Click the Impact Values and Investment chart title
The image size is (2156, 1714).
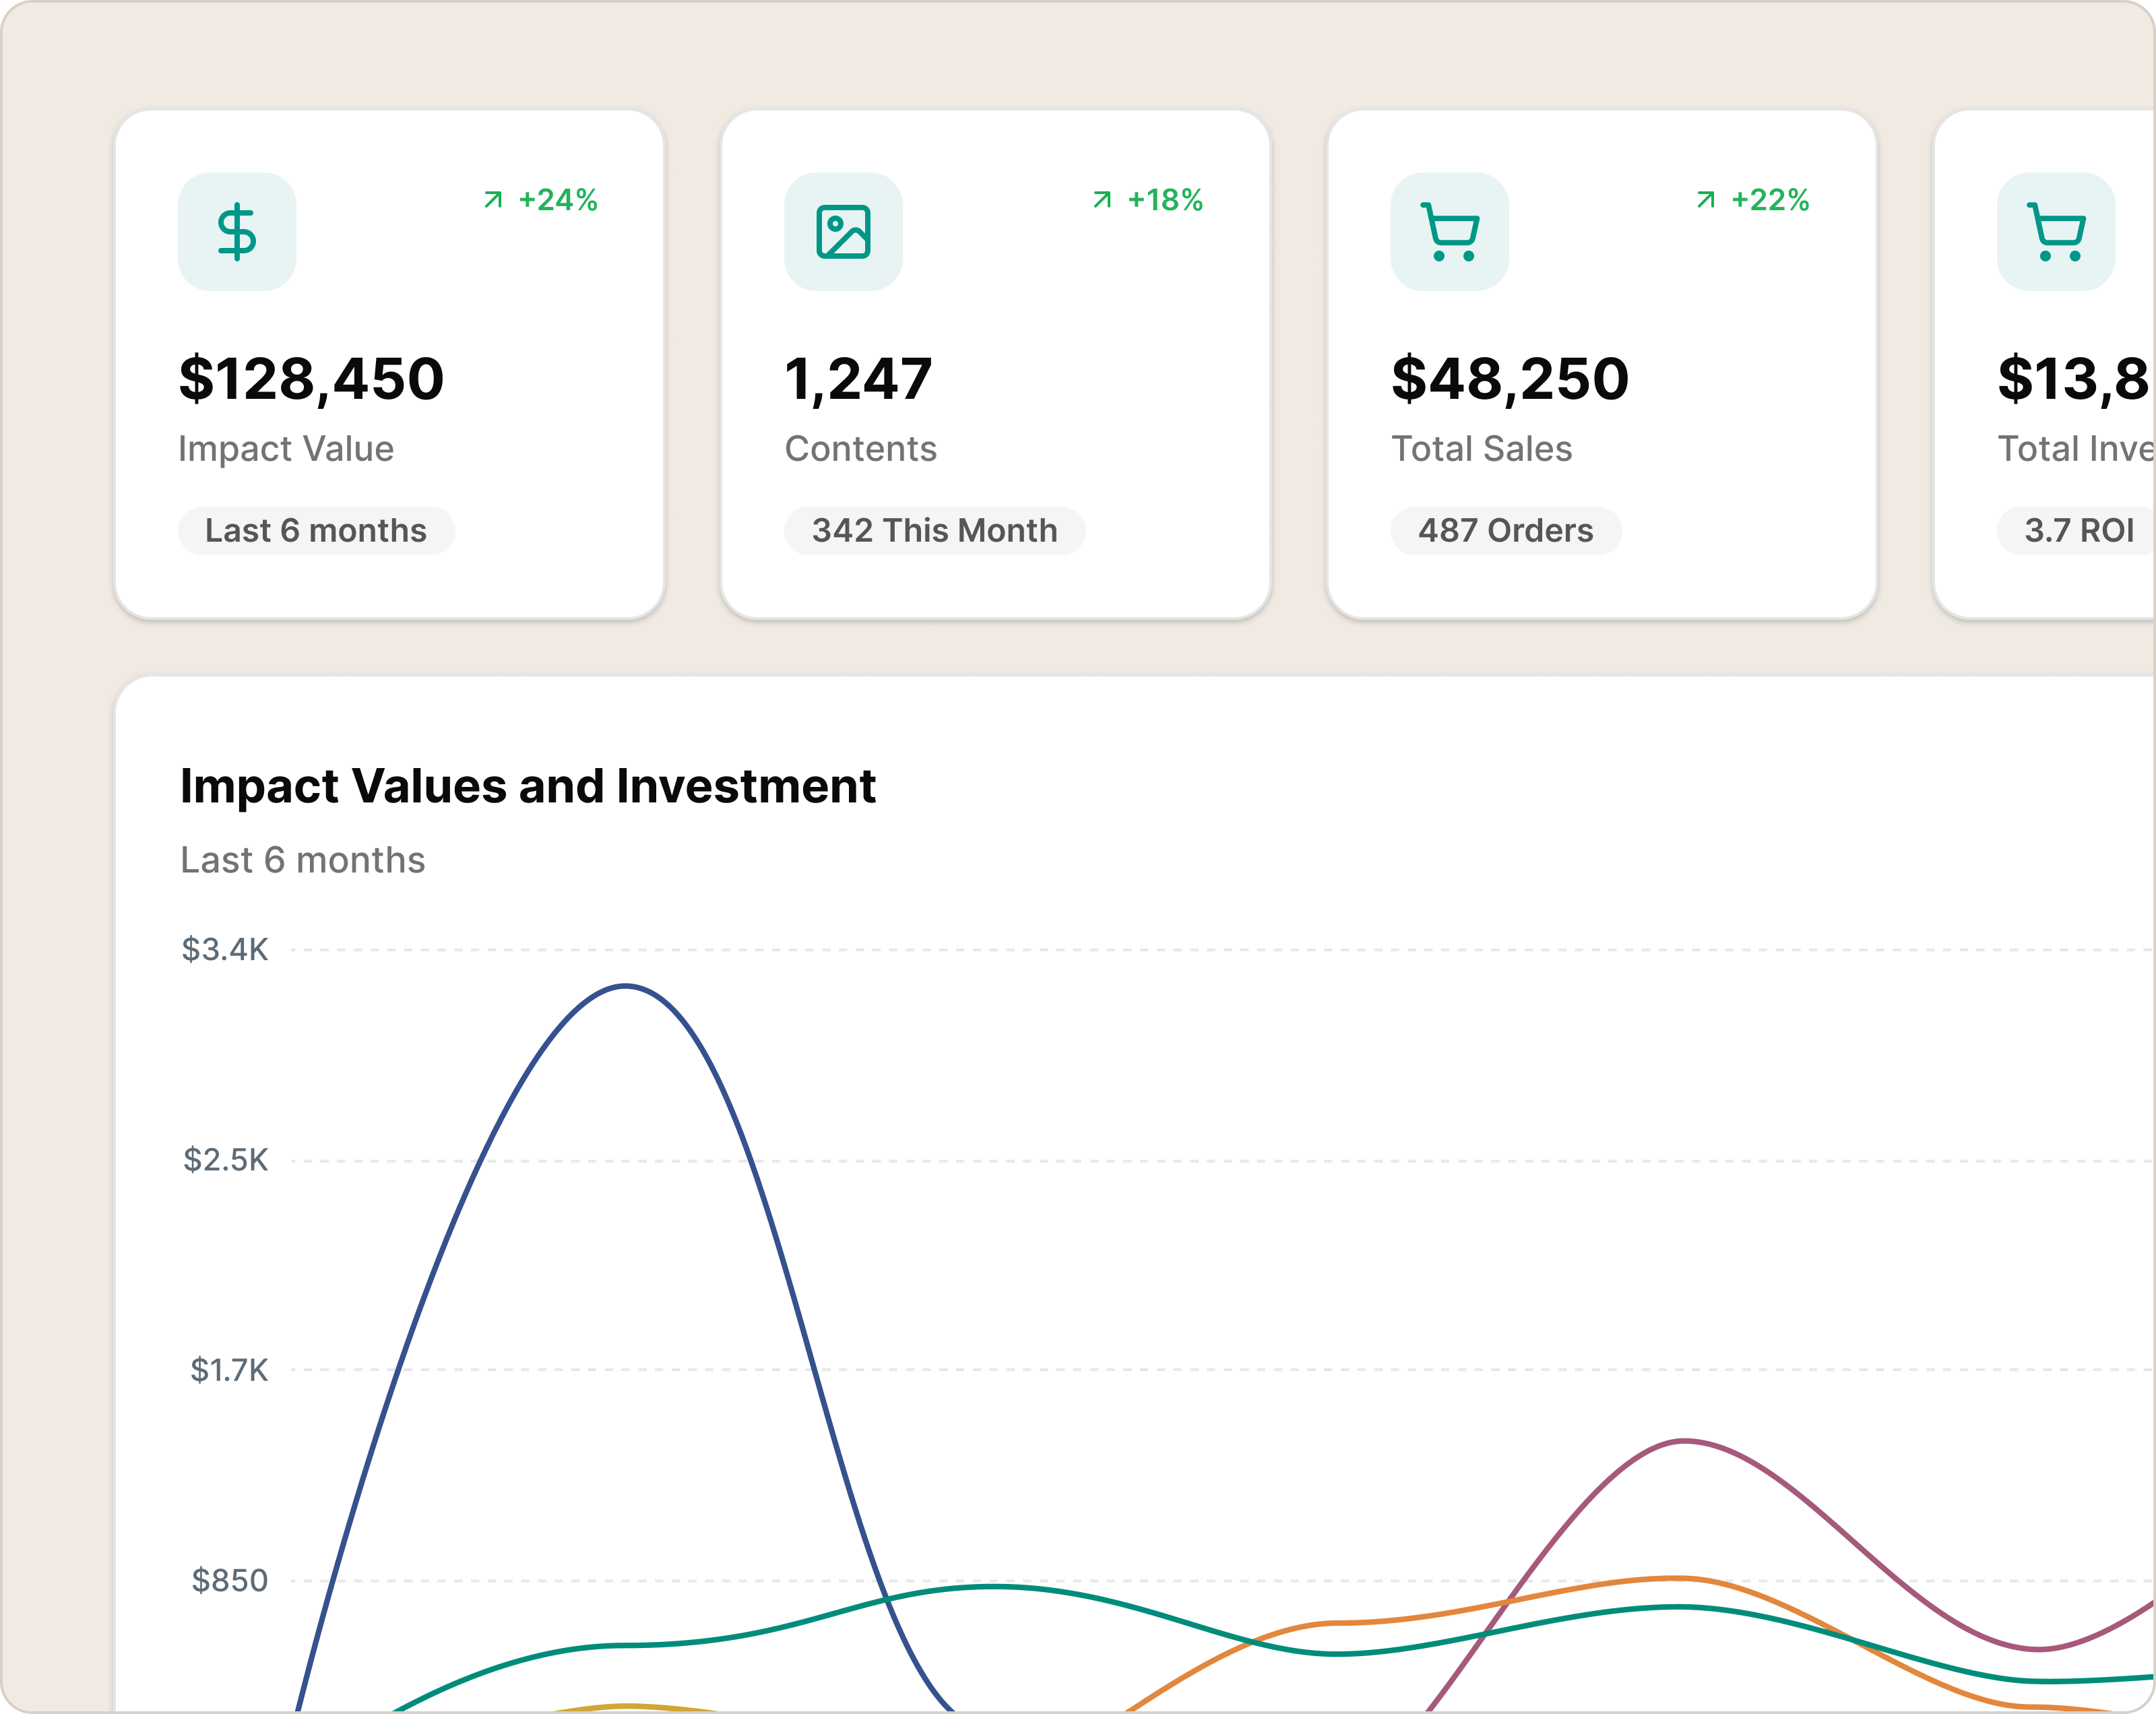527,786
